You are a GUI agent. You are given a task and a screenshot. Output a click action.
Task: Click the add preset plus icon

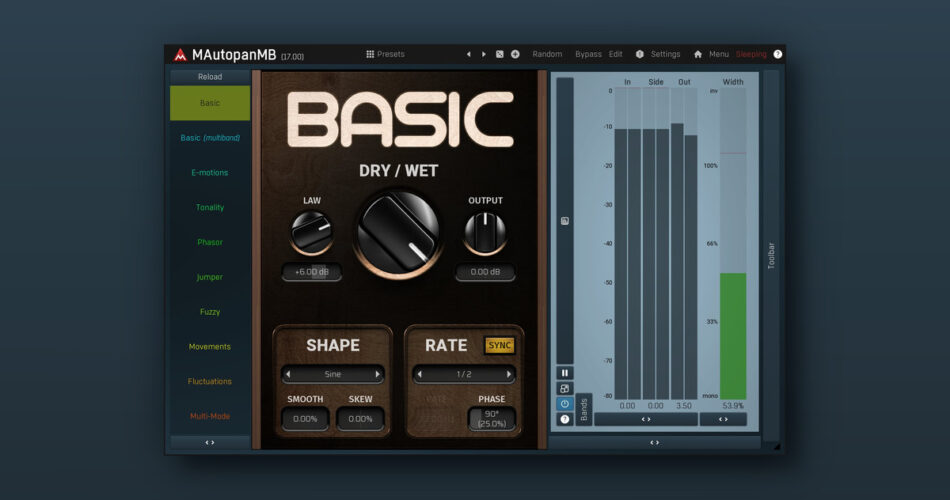(x=515, y=54)
